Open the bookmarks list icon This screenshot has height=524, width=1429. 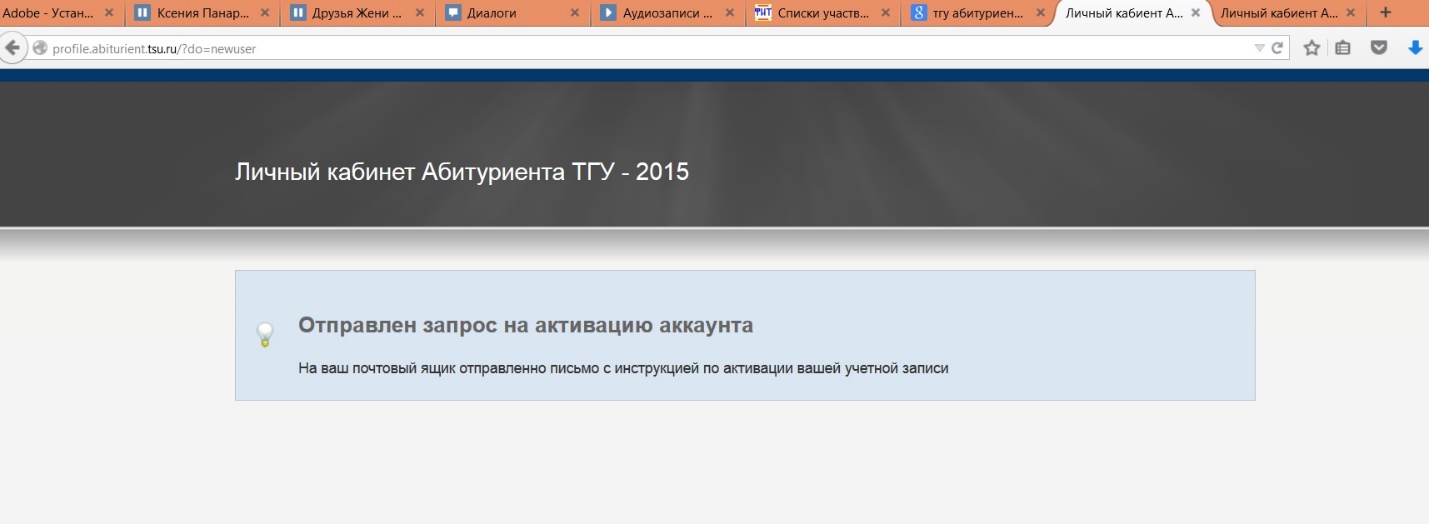(x=1343, y=48)
